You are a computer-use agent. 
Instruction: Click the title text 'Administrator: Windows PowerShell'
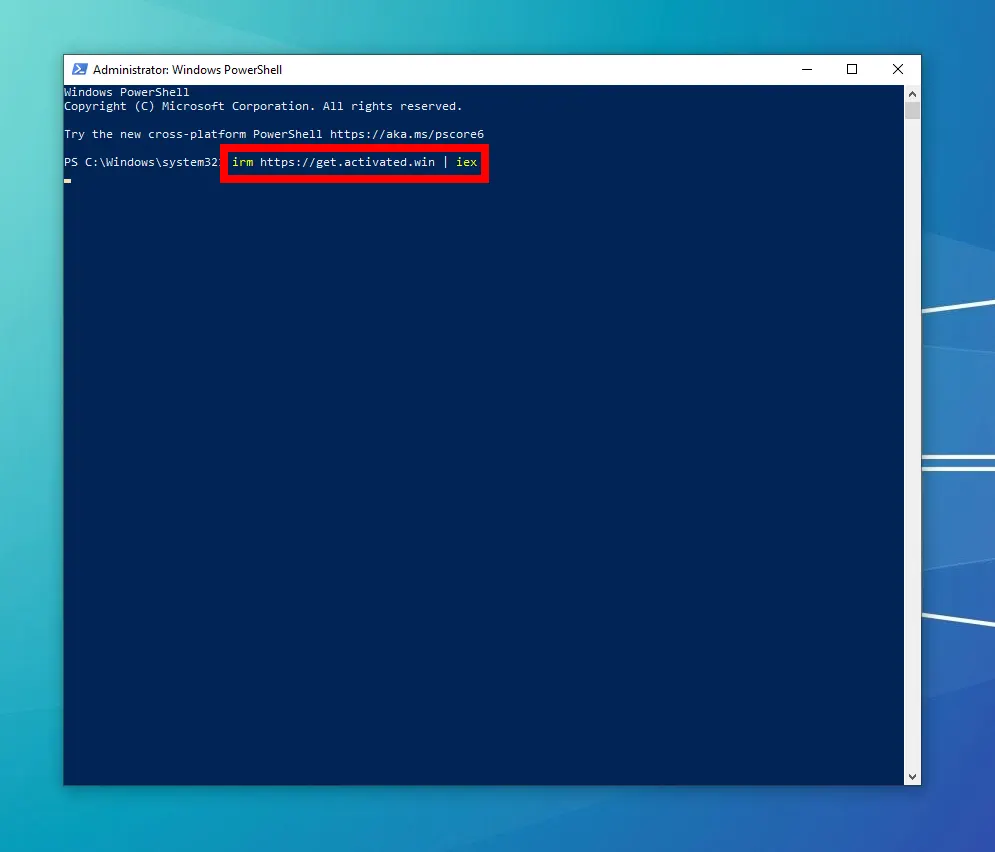pos(187,70)
